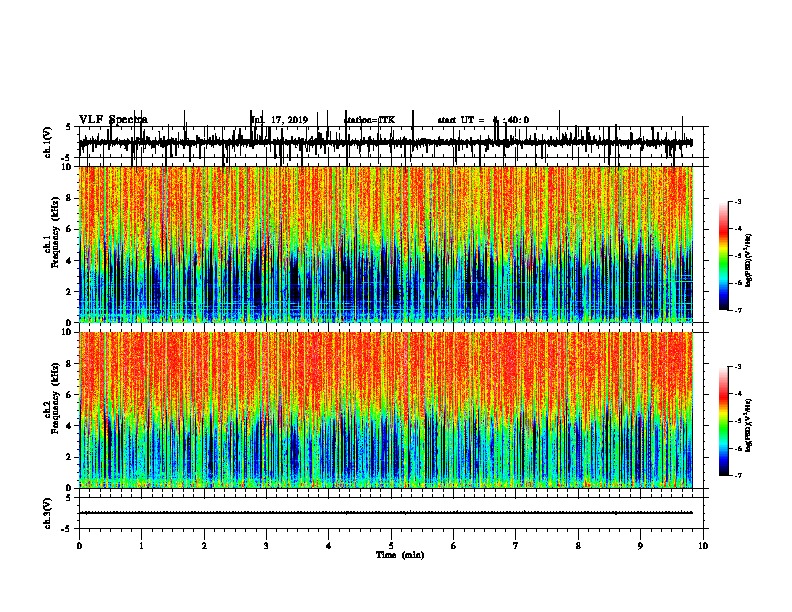This screenshot has width=792, height=612.
Task: Click the ch.2 spectrogram color scale bar
Action: [x=724, y=421]
